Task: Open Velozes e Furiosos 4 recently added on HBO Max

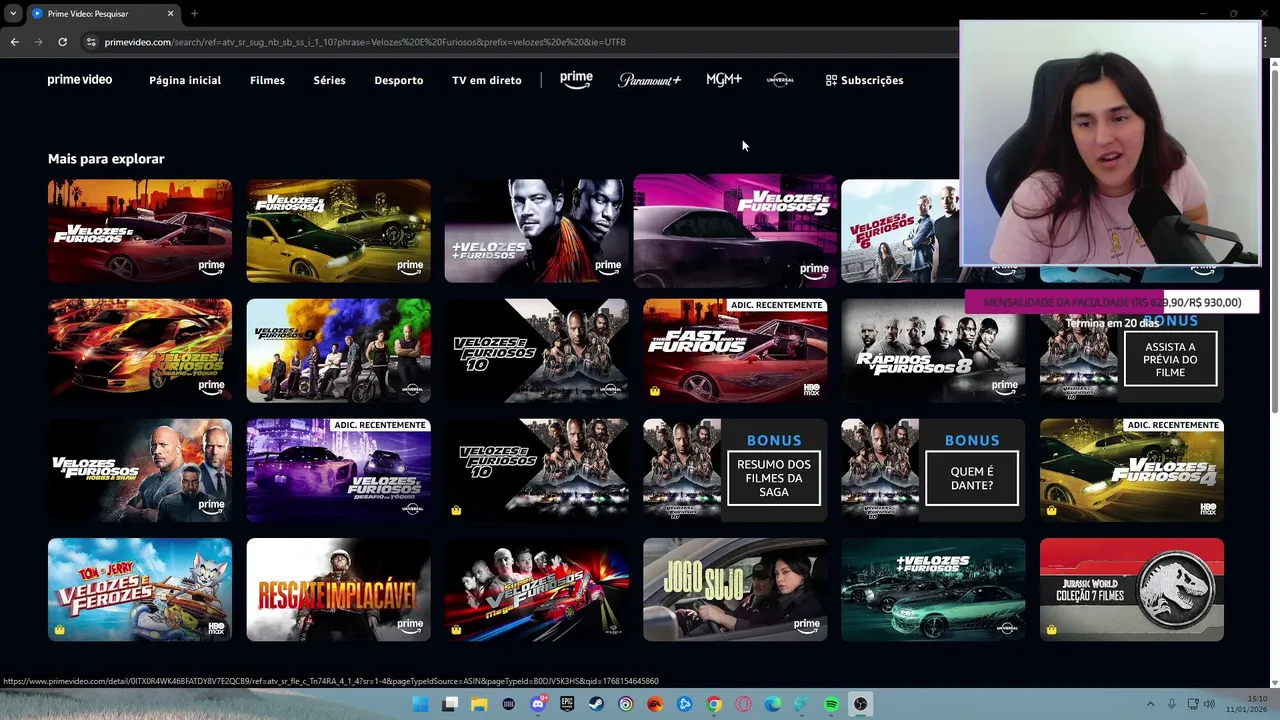Action: click(x=1131, y=470)
